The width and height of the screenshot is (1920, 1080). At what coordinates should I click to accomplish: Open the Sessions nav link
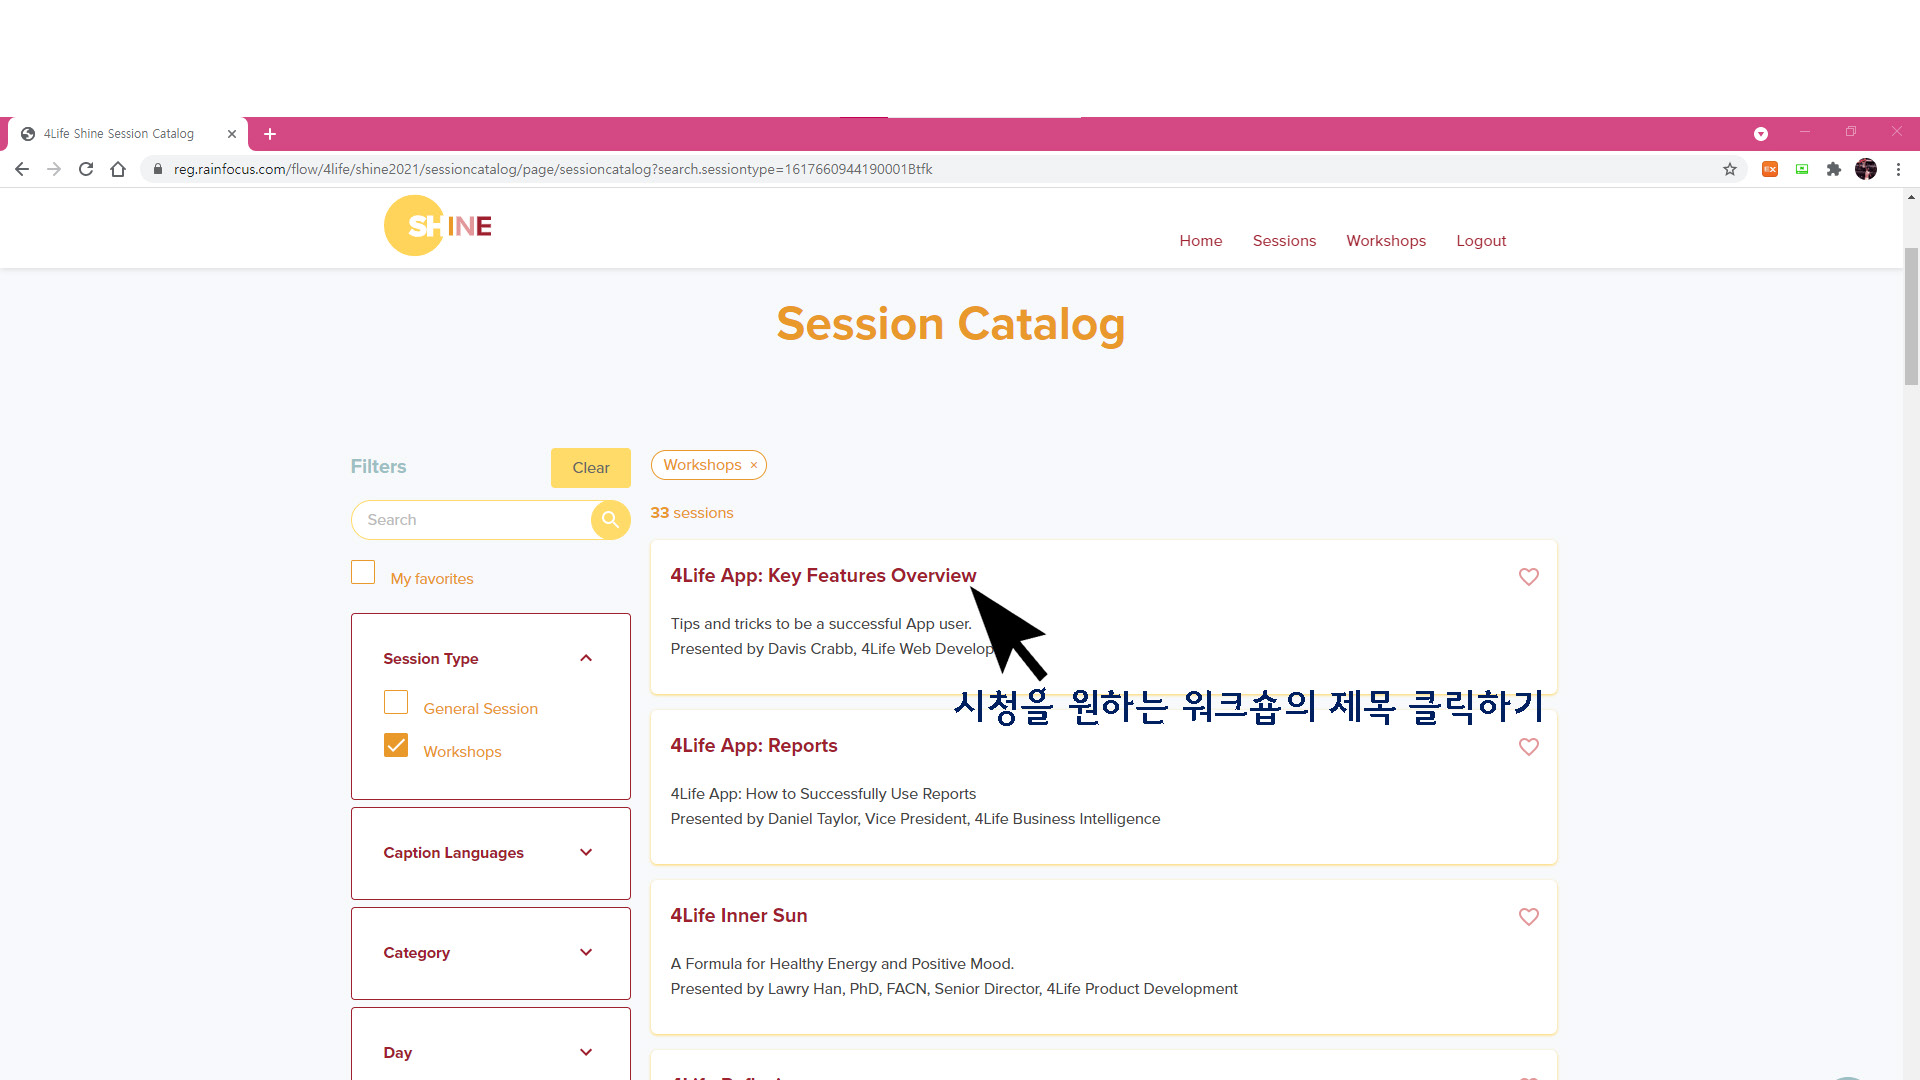tap(1284, 241)
